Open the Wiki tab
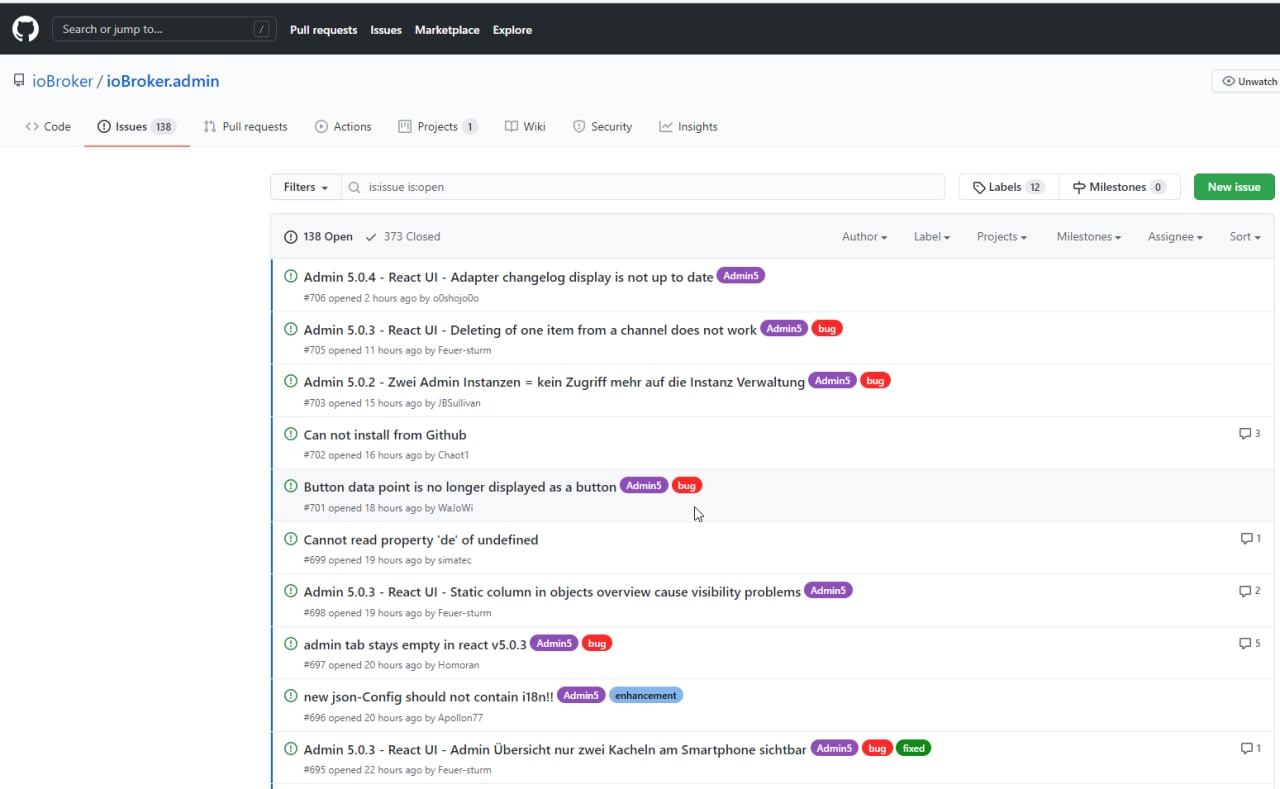This screenshot has height=789, width=1280. (x=525, y=127)
